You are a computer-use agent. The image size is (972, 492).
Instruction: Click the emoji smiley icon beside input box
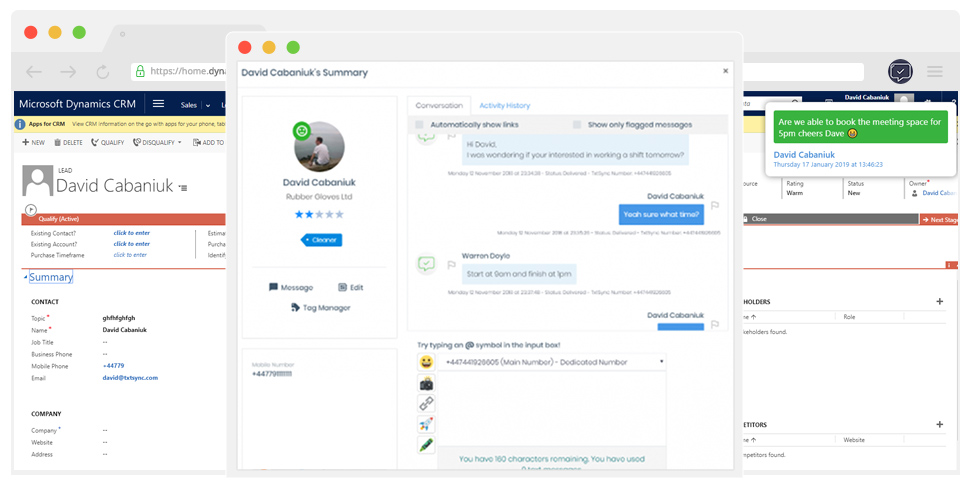(427, 362)
